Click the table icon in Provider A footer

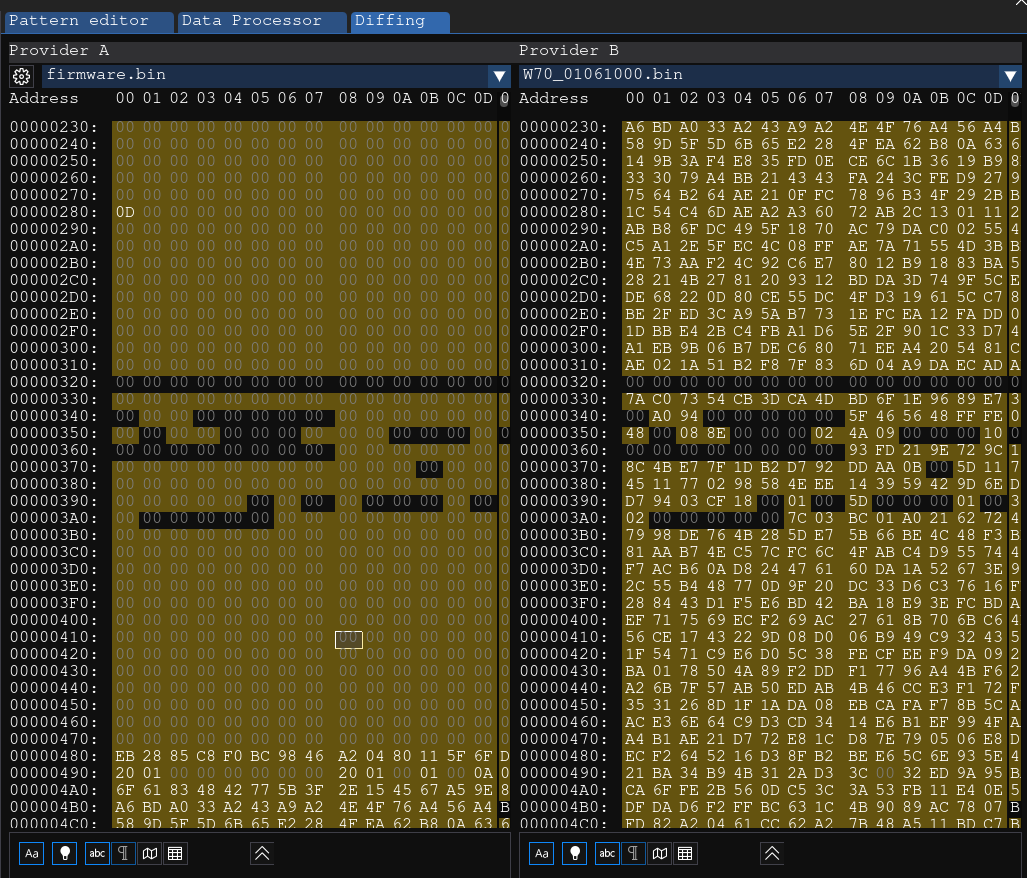pyautogui.click(x=175, y=853)
